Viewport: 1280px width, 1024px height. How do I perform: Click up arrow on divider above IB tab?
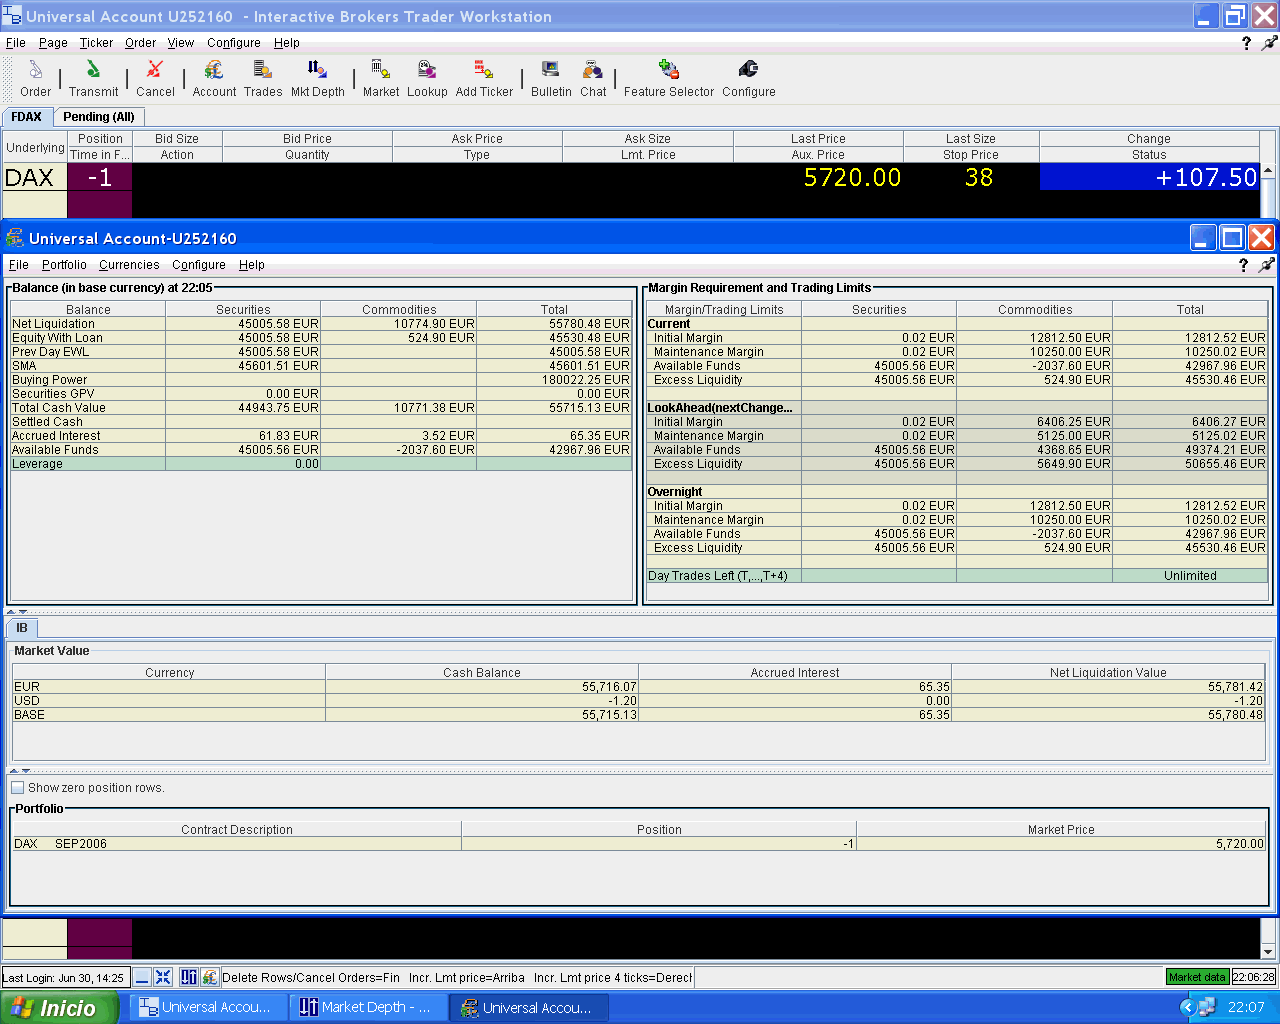pyautogui.click(x=11, y=611)
